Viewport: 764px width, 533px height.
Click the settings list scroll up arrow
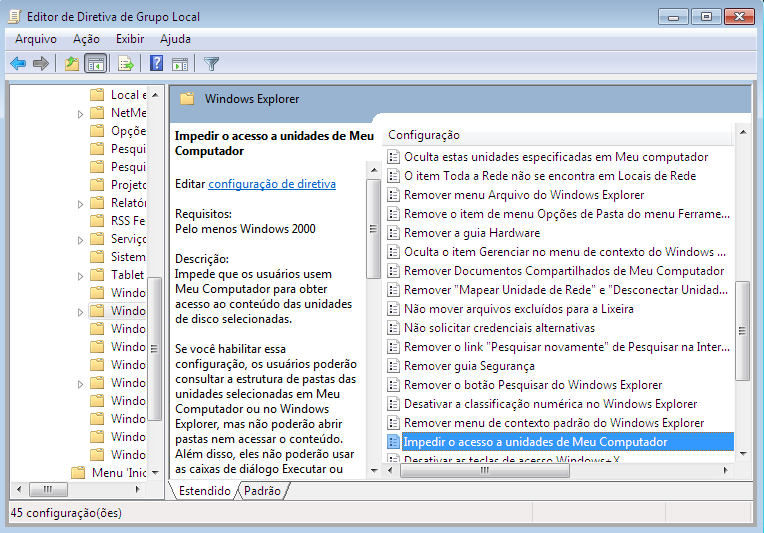pos(743,132)
